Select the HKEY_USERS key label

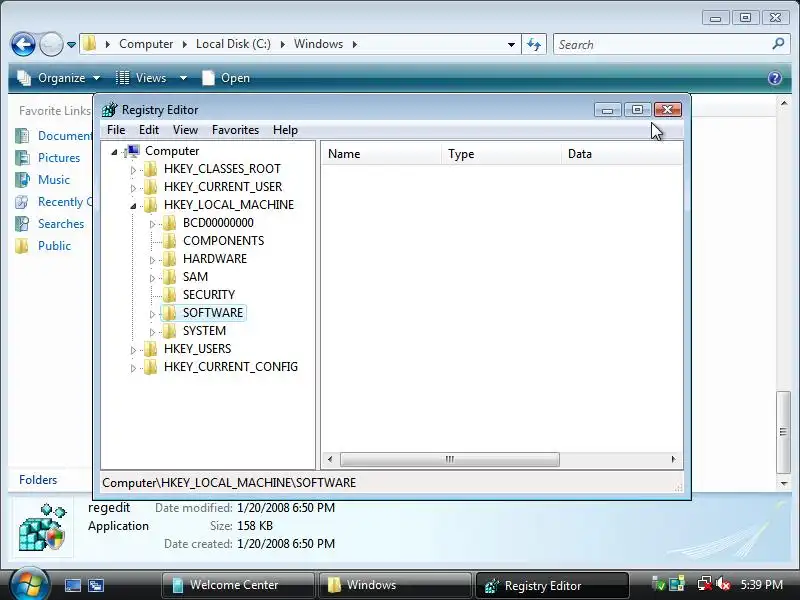[x=197, y=349]
